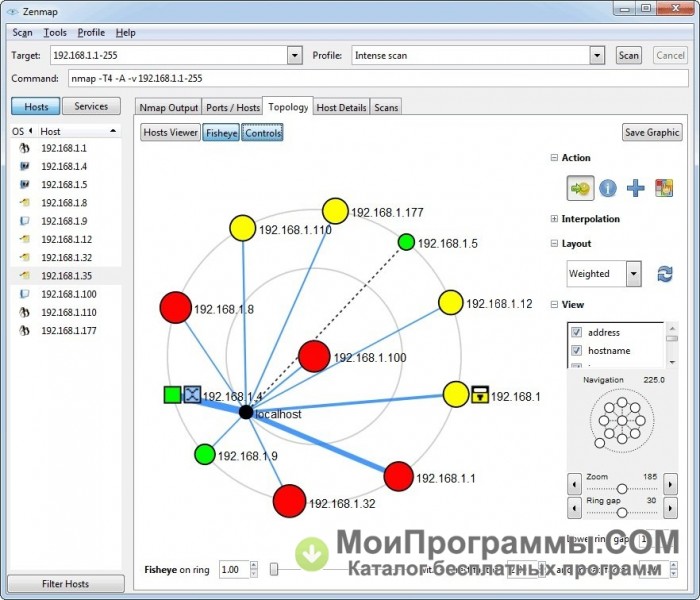The image size is (700, 600).
Task: Select the Fill region action icon
Action: tap(664, 188)
